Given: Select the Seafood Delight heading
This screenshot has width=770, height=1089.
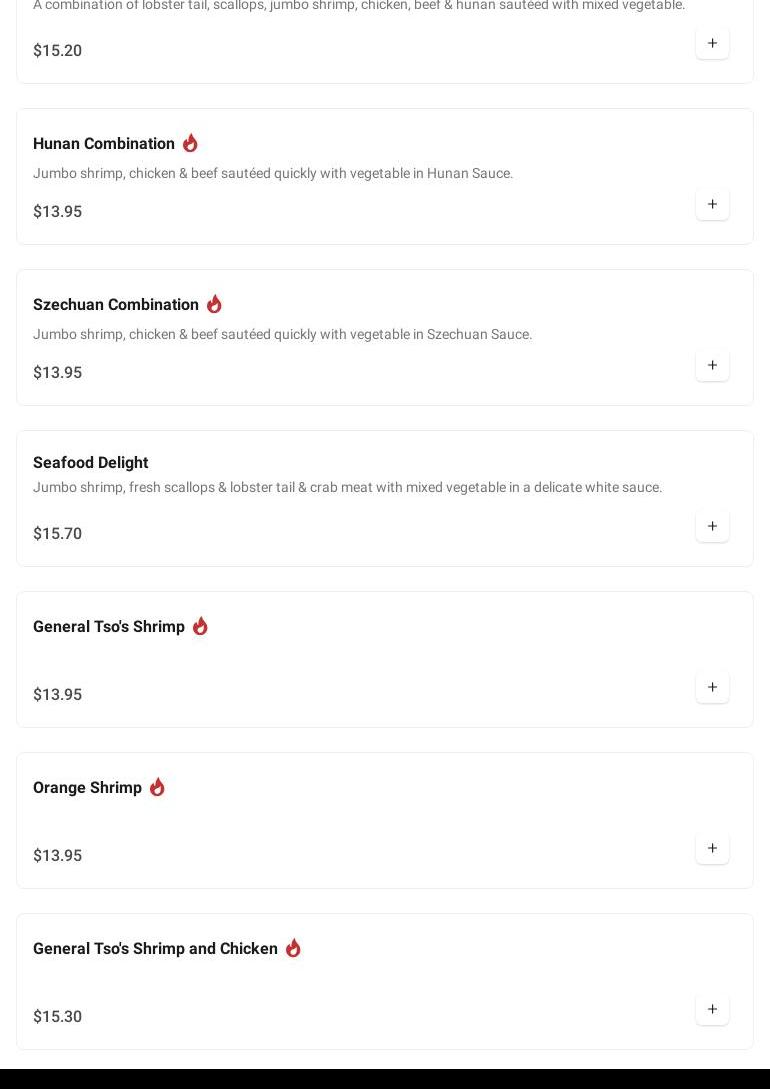Looking at the screenshot, I should 91,463.
